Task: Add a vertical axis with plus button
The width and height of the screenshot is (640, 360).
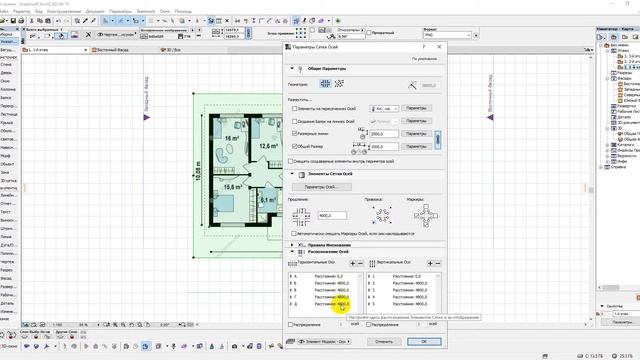Action: pyautogui.click(x=430, y=264)
